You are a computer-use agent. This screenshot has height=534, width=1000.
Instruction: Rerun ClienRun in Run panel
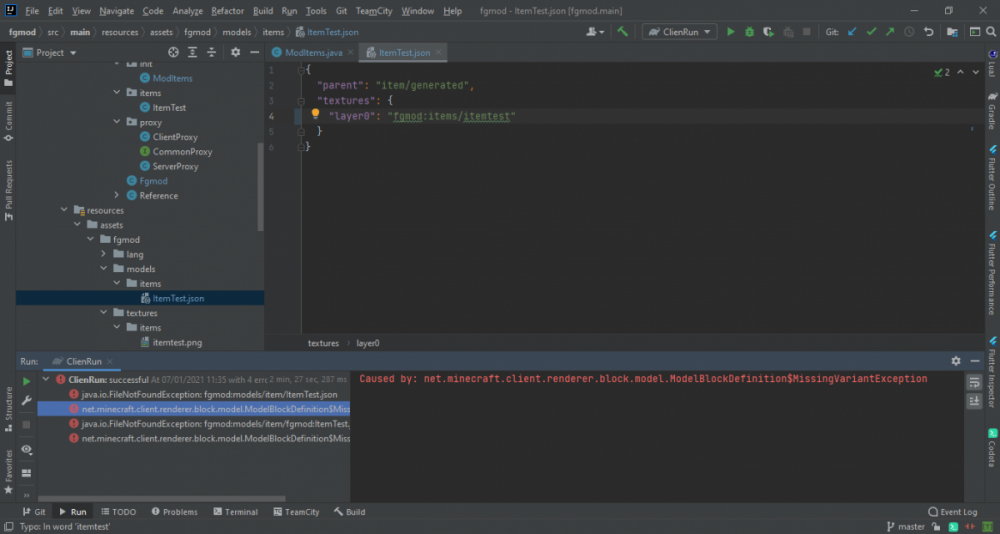(x=26, y=381)
